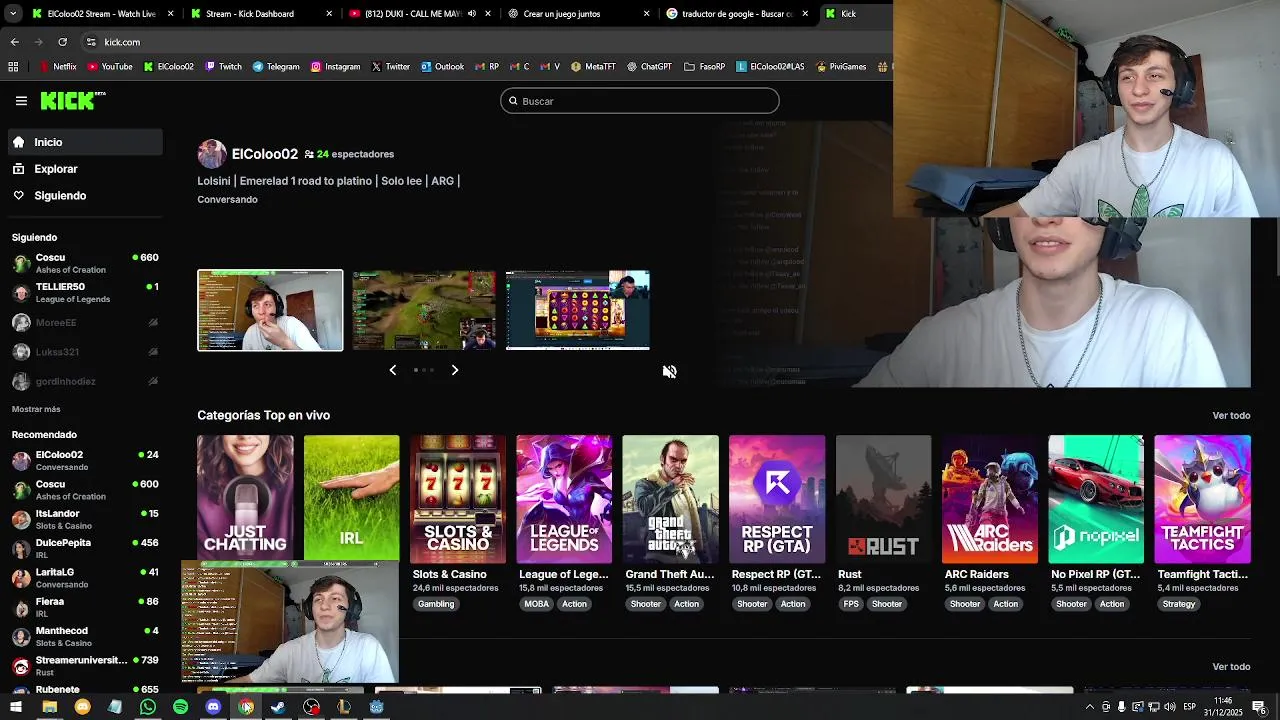Click the Gambling tag
This screenshot has height=720, width=1280.
pyautogui.click(x=436, y=604)
